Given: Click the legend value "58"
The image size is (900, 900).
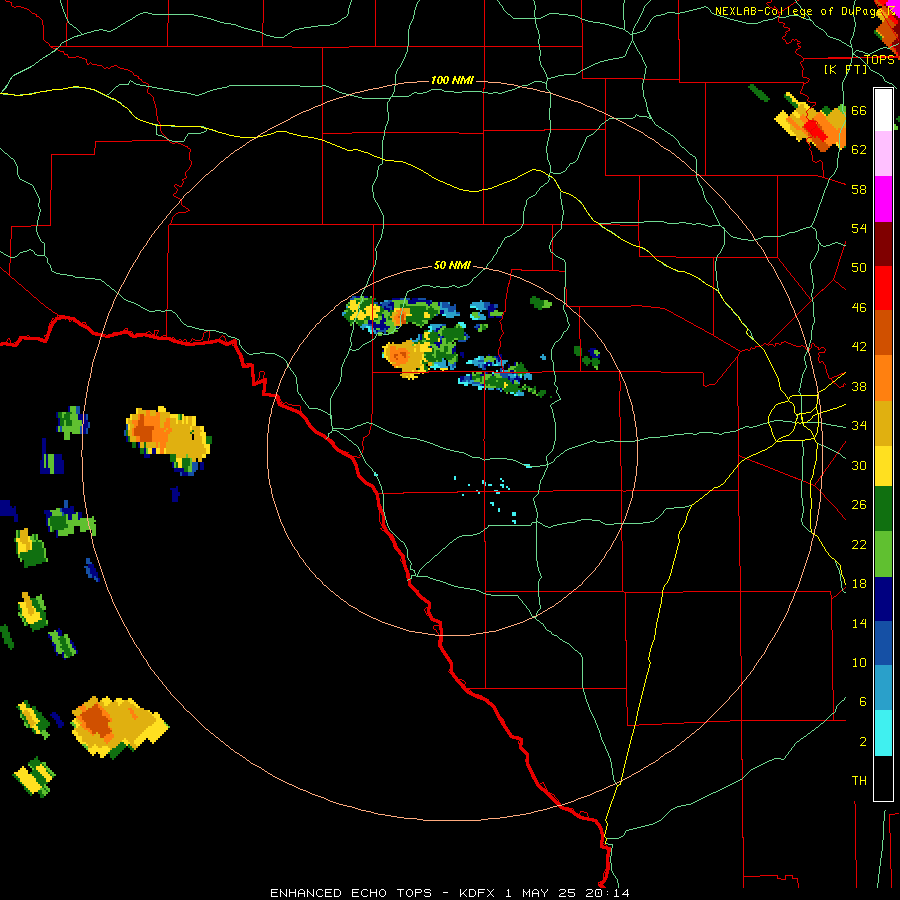Looking at the screenshot, I should [859, 189].
